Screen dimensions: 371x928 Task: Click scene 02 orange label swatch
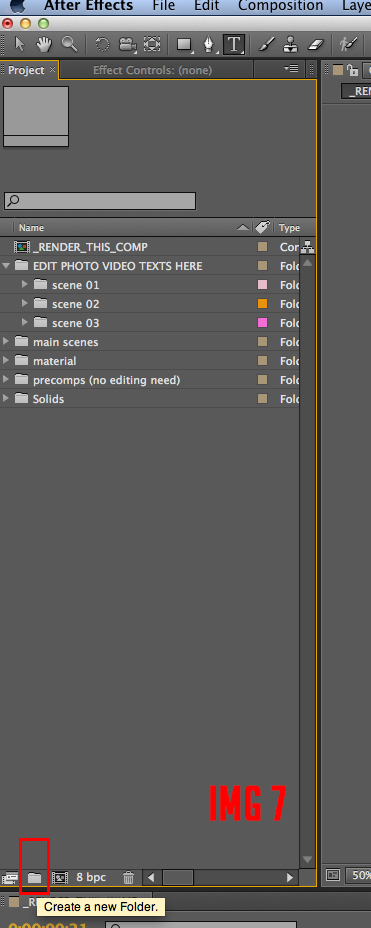click(x=262, y=304)
